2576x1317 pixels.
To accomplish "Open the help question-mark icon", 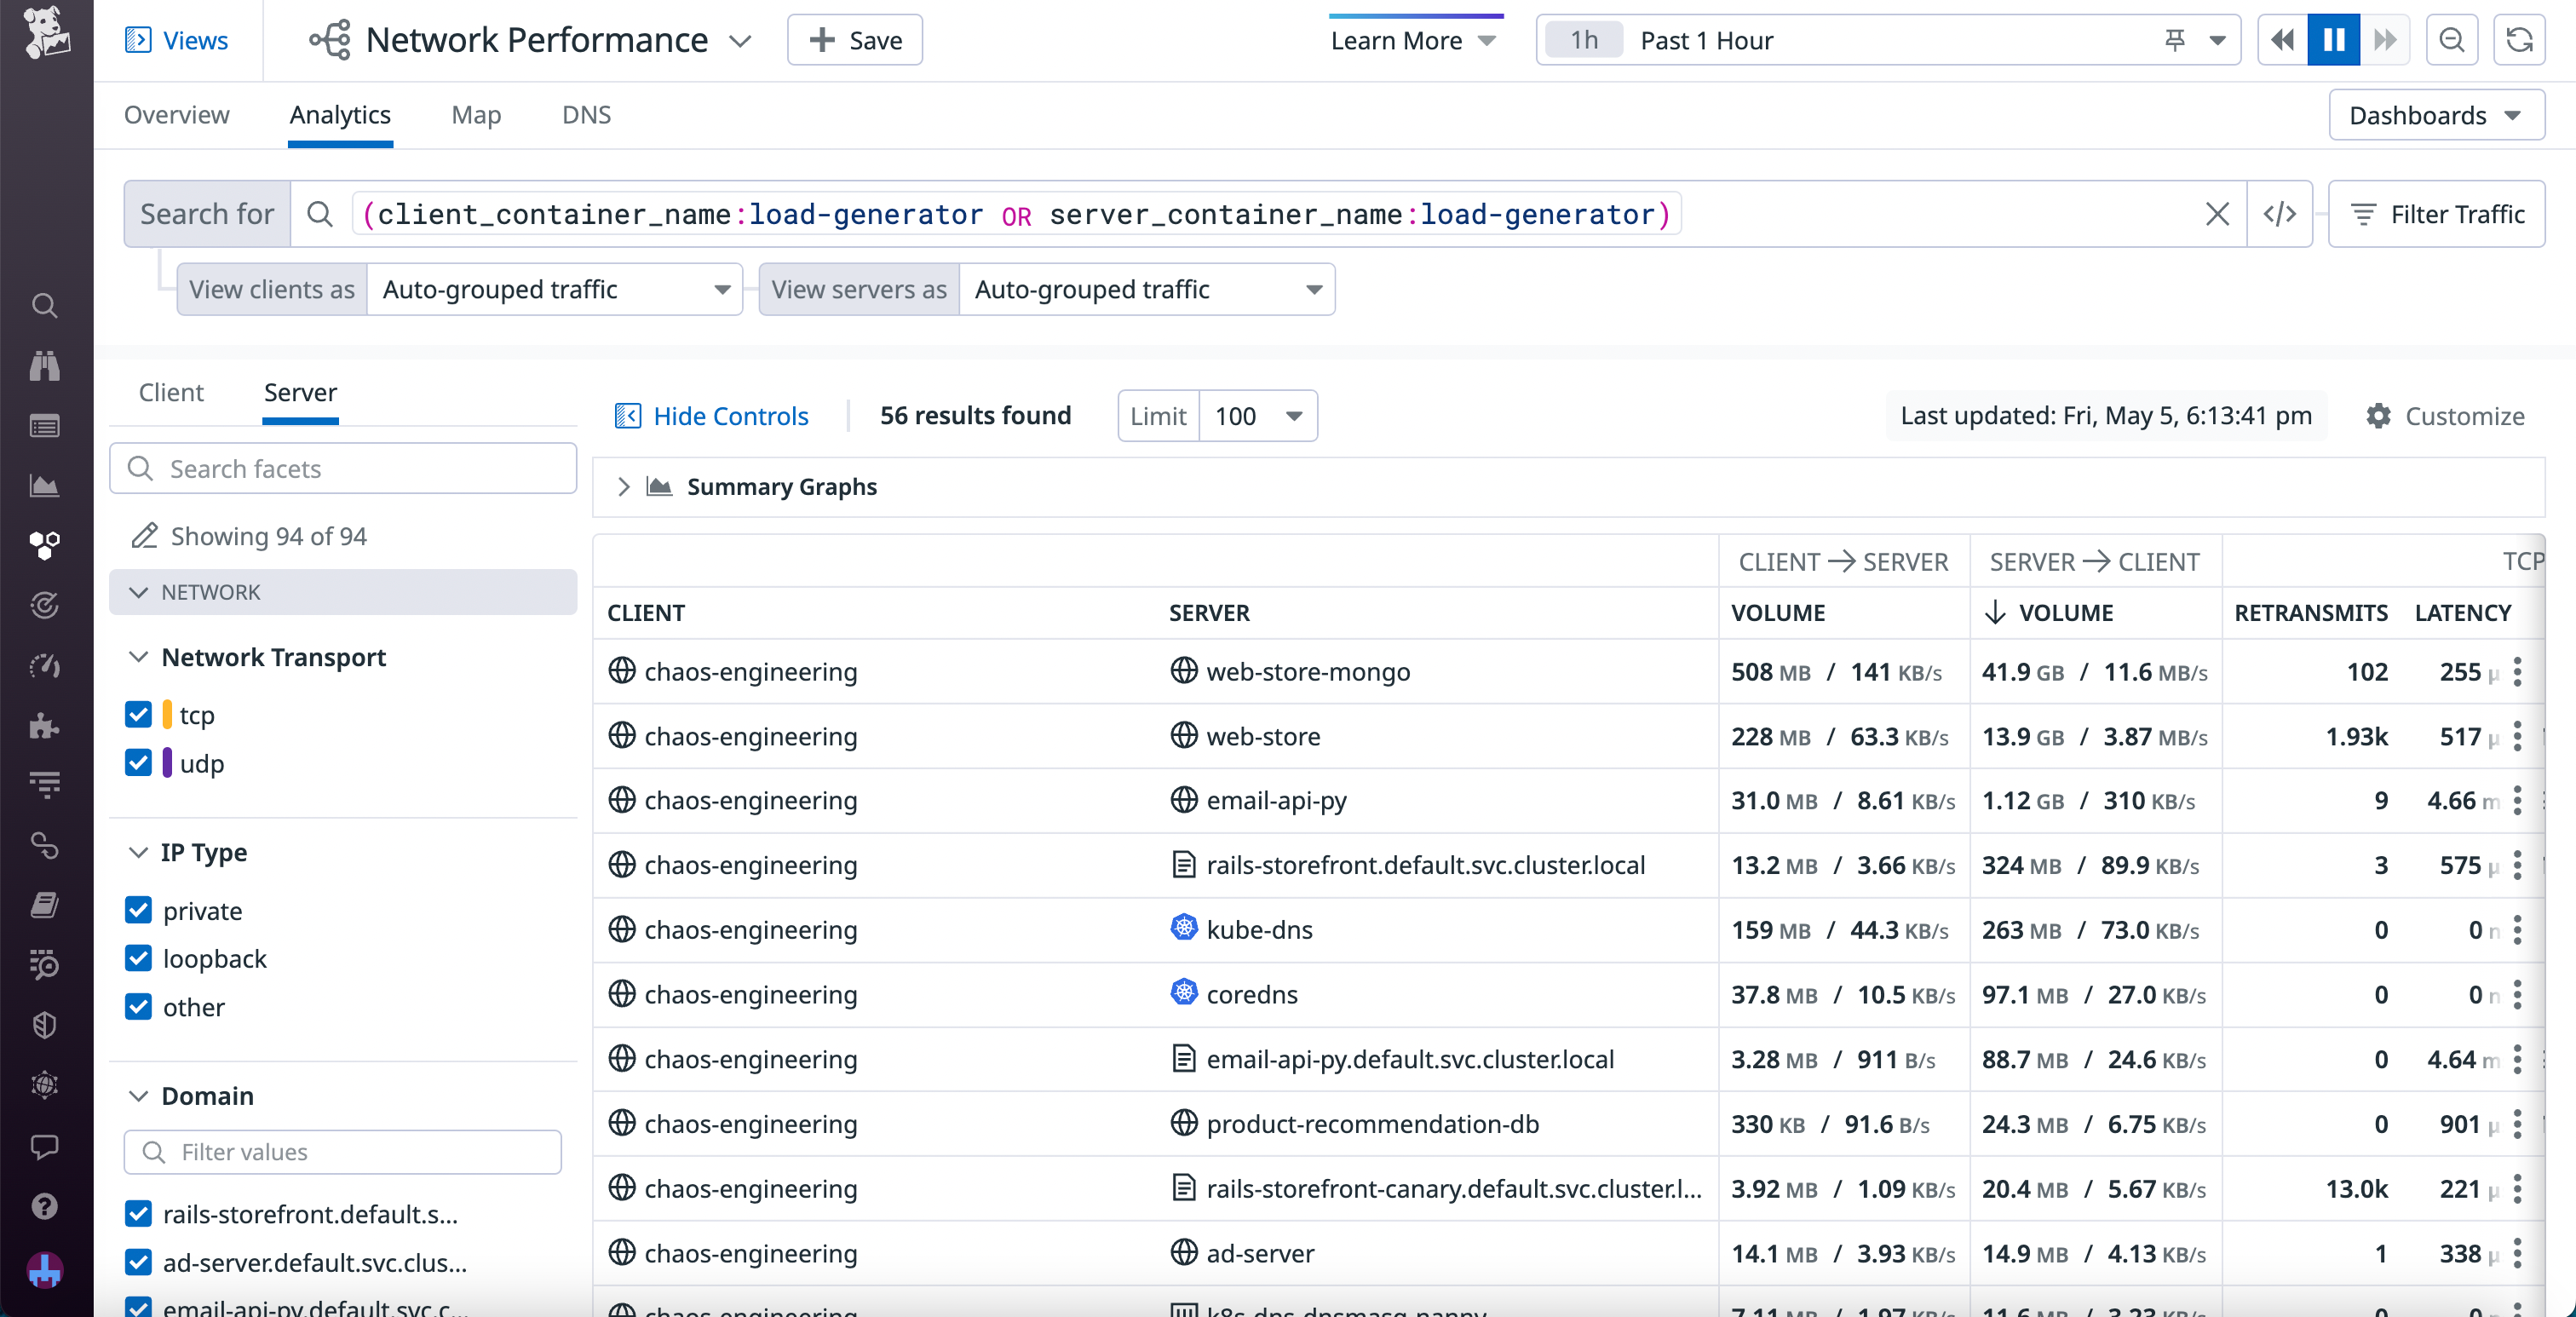I will (x=45, y=1207).
